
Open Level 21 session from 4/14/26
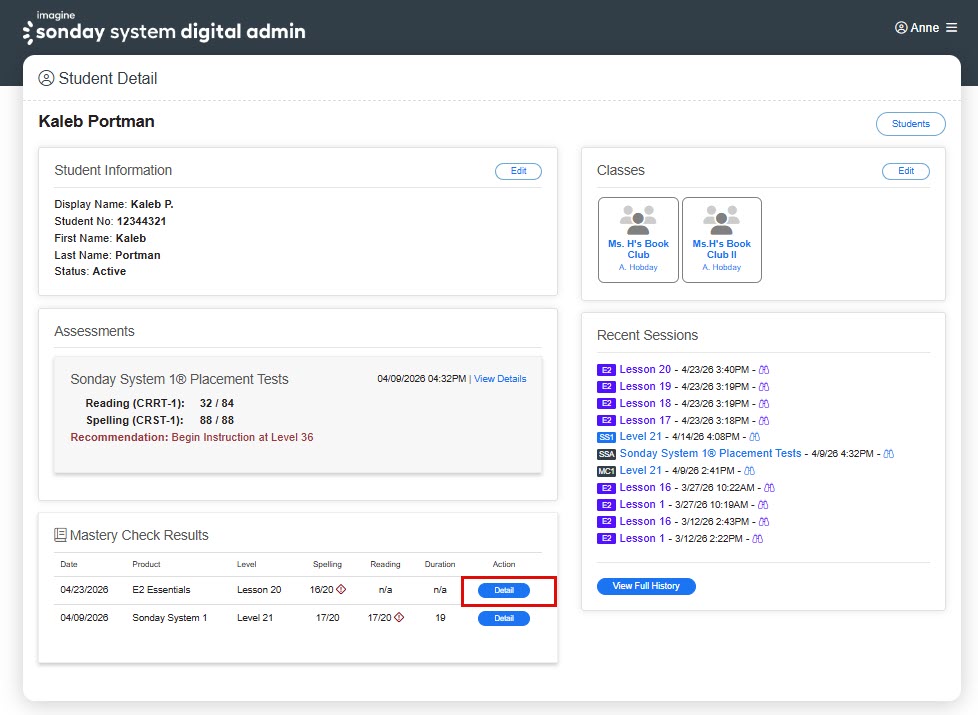click(641, 437)
